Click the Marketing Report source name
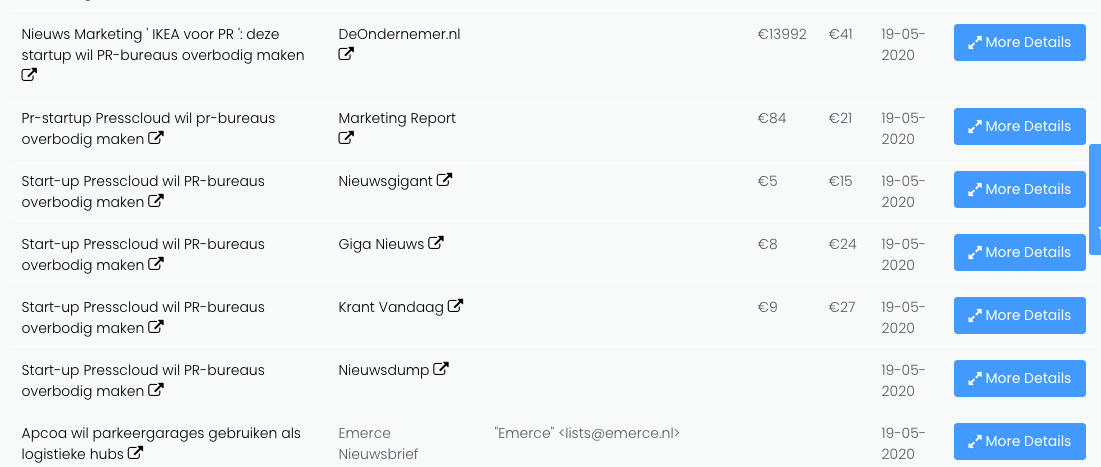 point(397,118)
